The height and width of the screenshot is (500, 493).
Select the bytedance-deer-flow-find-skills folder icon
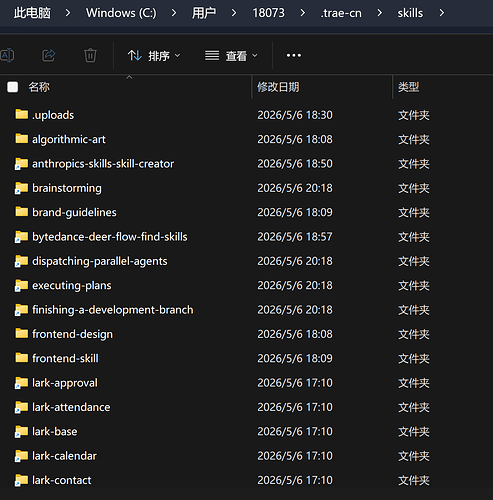click(x=22, y=236)
